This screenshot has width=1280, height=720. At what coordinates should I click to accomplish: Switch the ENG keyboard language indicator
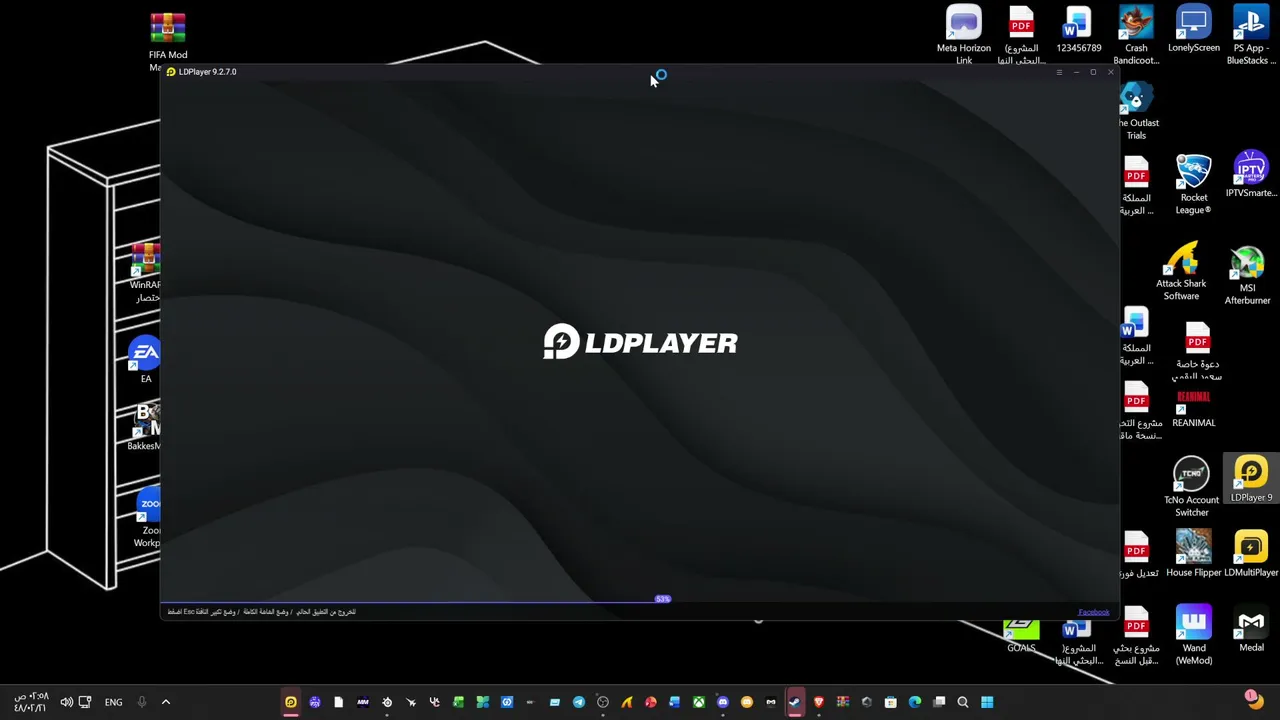point(114,702)
